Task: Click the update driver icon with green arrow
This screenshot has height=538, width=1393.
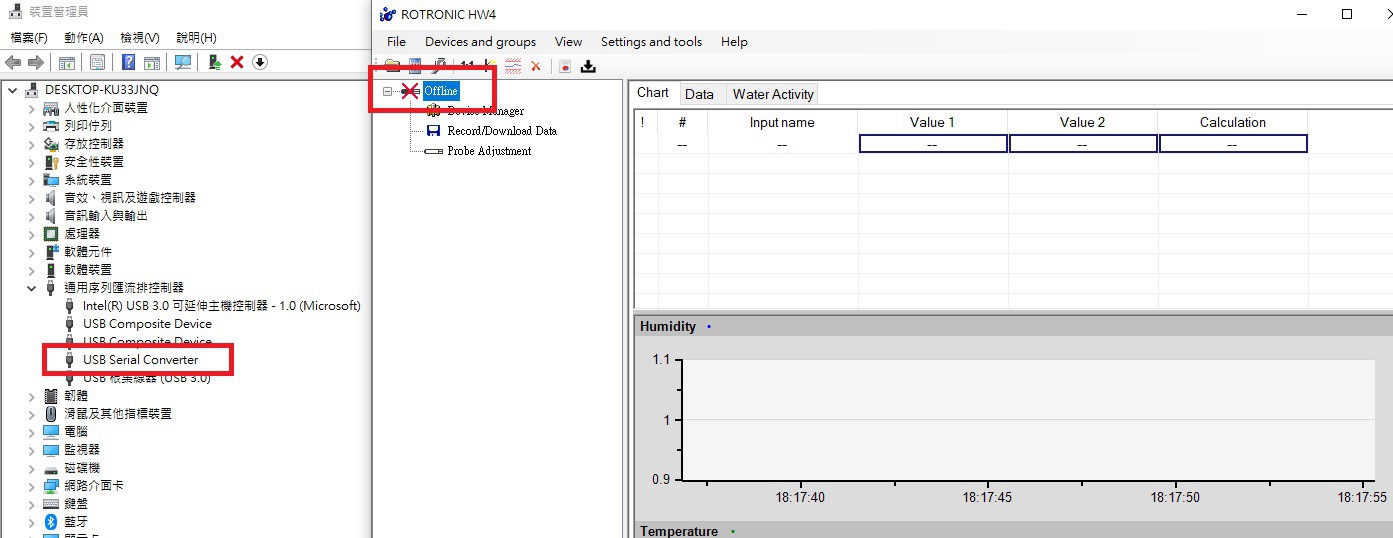Action: pyautogui.click(x=215, y=62)
